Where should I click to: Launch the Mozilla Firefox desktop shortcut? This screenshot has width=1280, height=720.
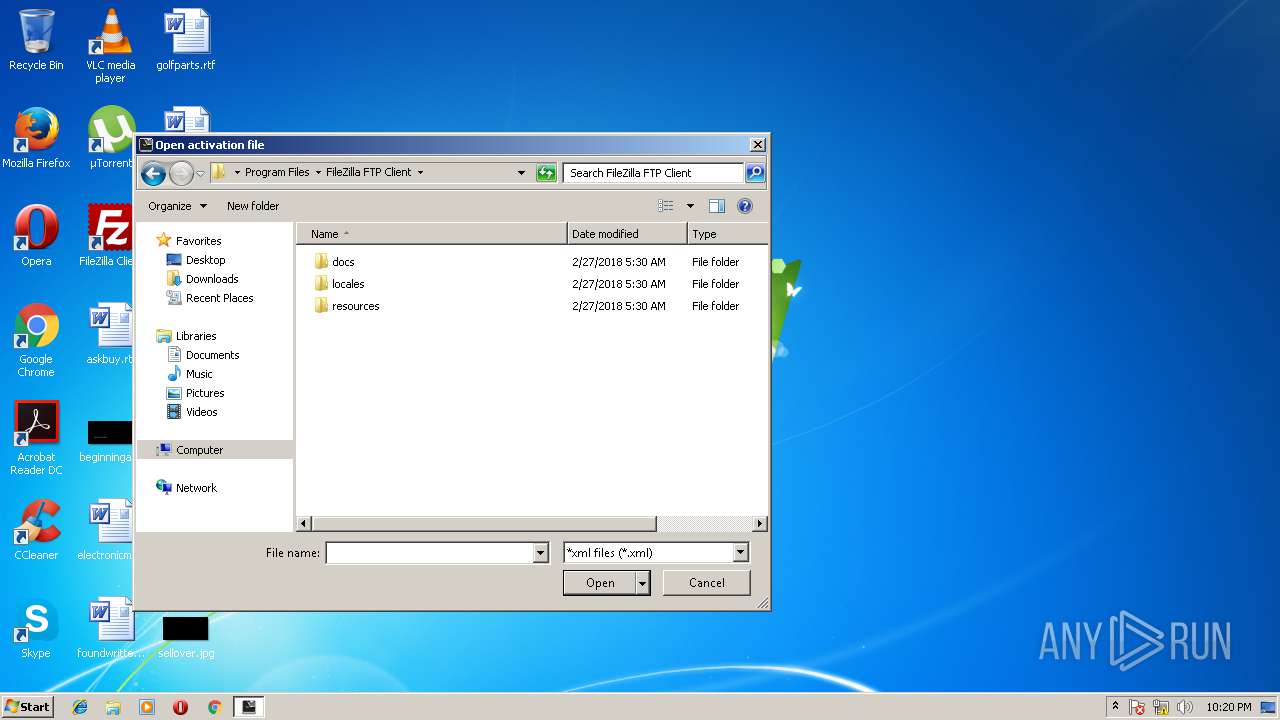36,138
